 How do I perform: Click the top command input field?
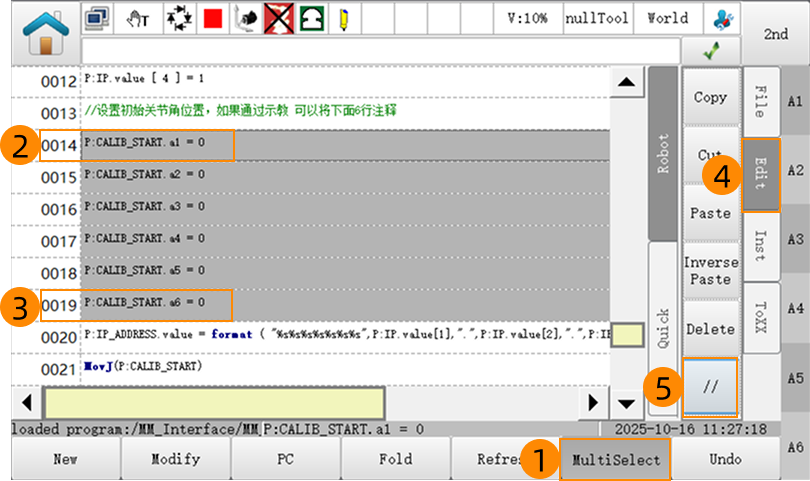click(x=381, y=51)
